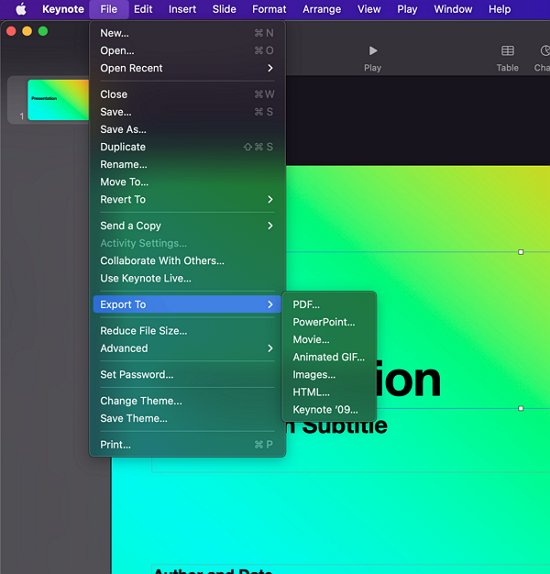Select Save... in the File menu
The image size is (550, 574).
pos(187,112)
